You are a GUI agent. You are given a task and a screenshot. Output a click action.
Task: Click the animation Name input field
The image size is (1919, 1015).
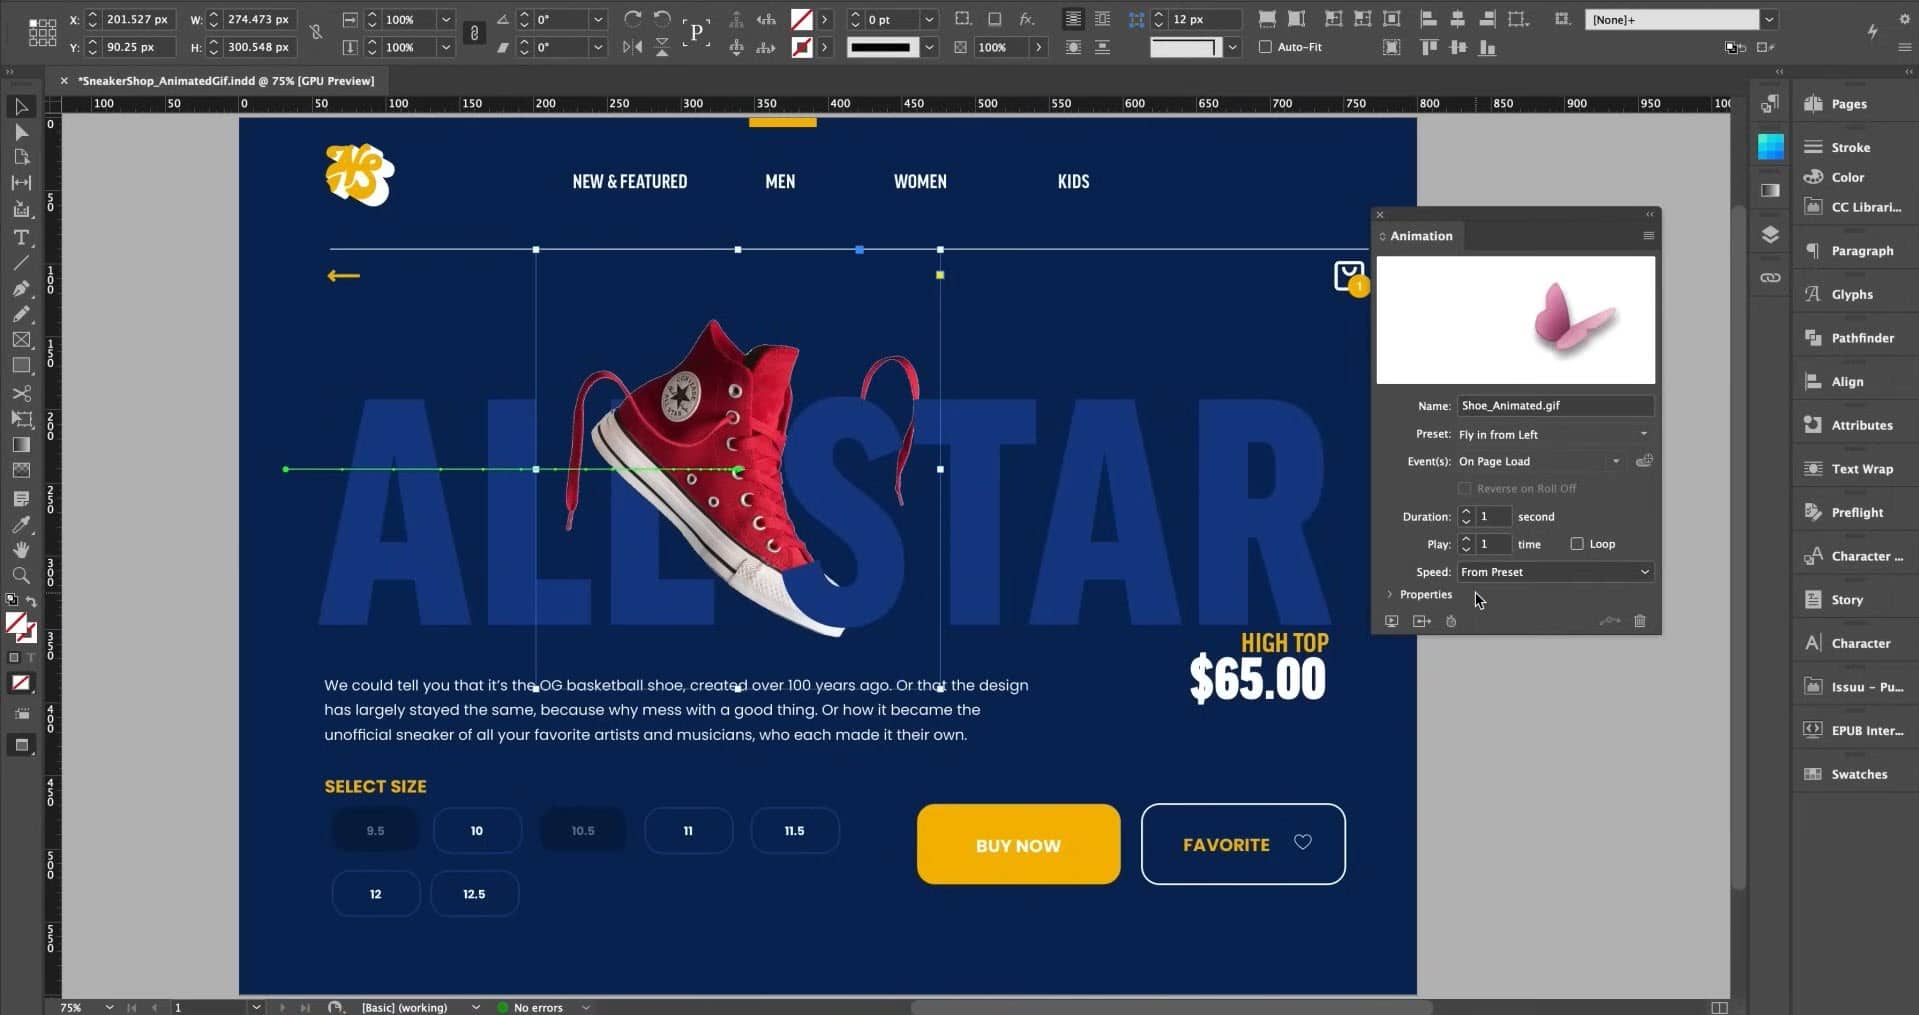(1553, 405)
